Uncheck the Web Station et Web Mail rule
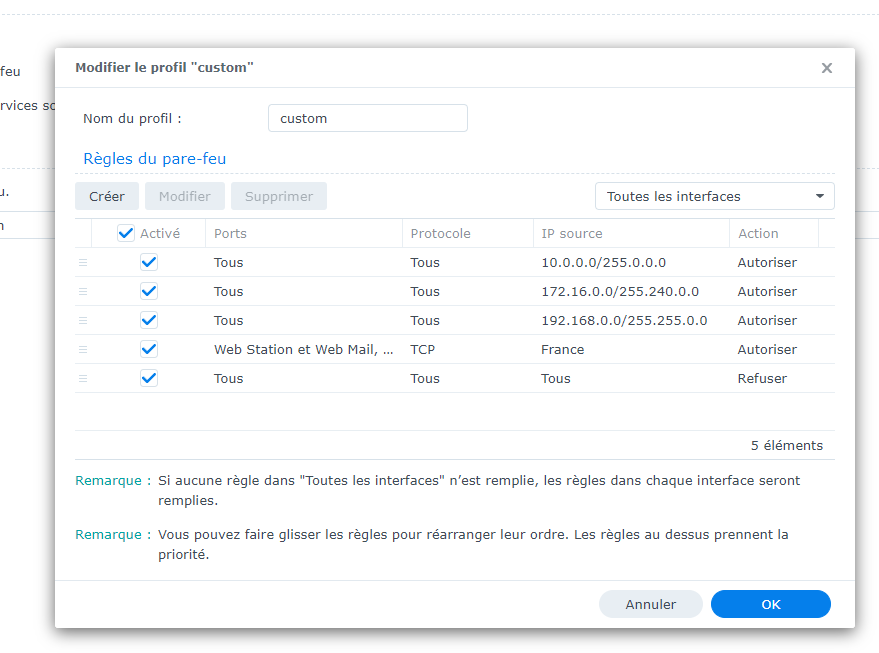Image resolution: width=879 pixels, height=653 pixels. point(149,349)
